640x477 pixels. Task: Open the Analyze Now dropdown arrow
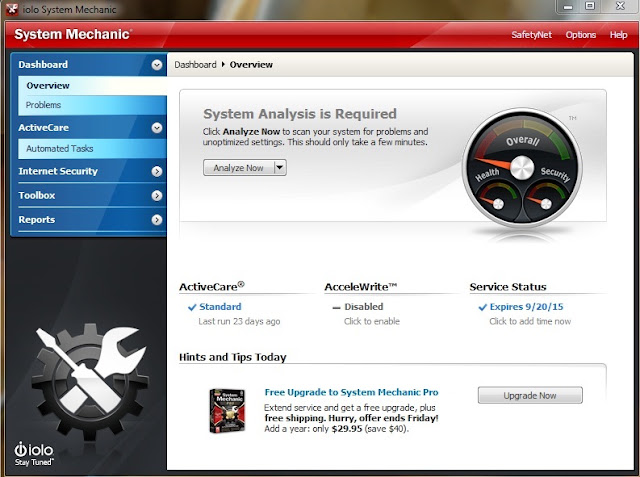[x=280, y=167]
